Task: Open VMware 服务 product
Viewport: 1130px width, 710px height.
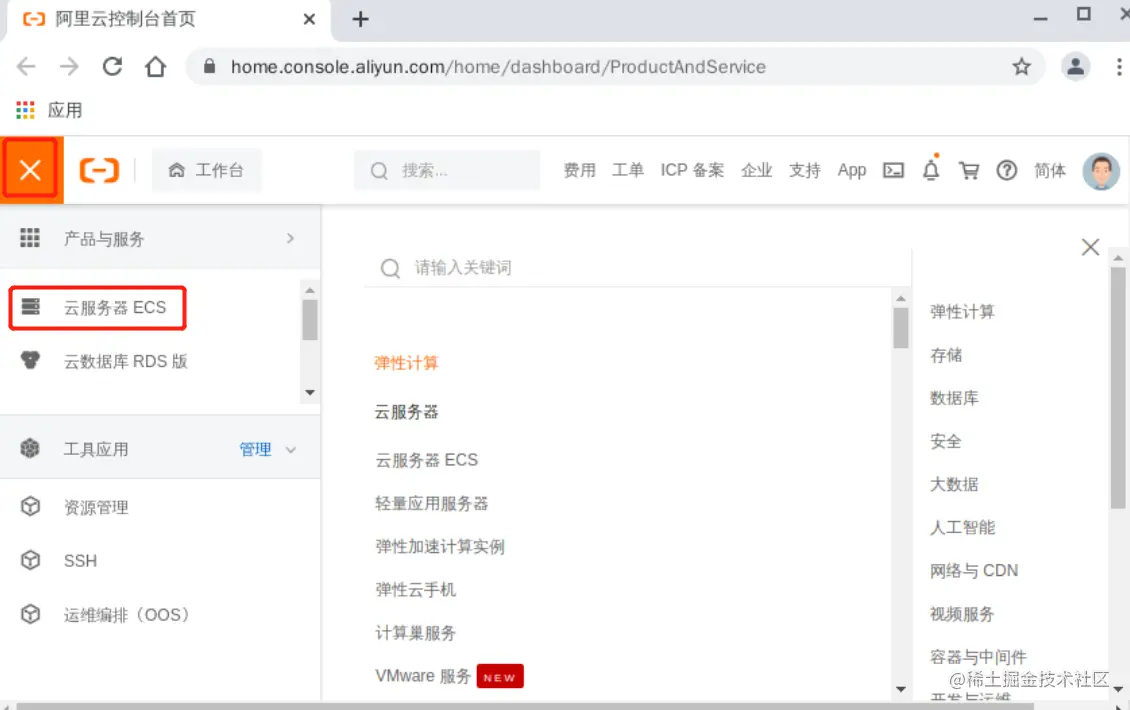Action: point(423,676)
